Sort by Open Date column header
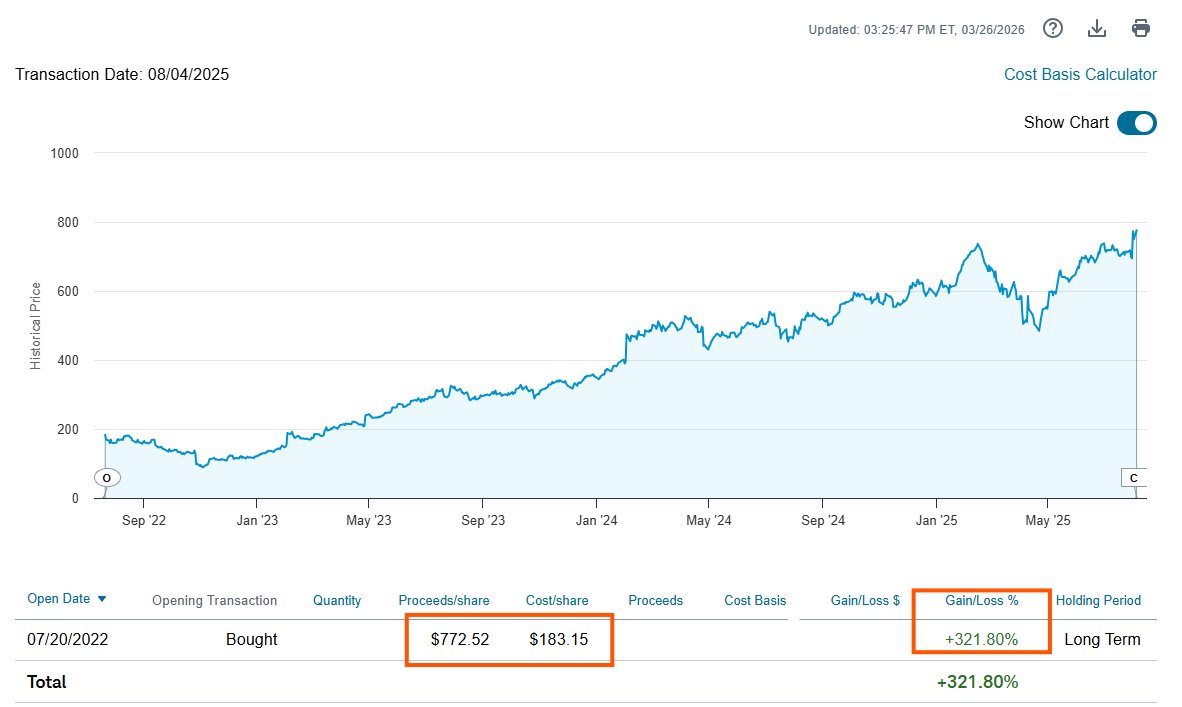Viewport: 1182px width, 707px height. click(x=59, y=598)
